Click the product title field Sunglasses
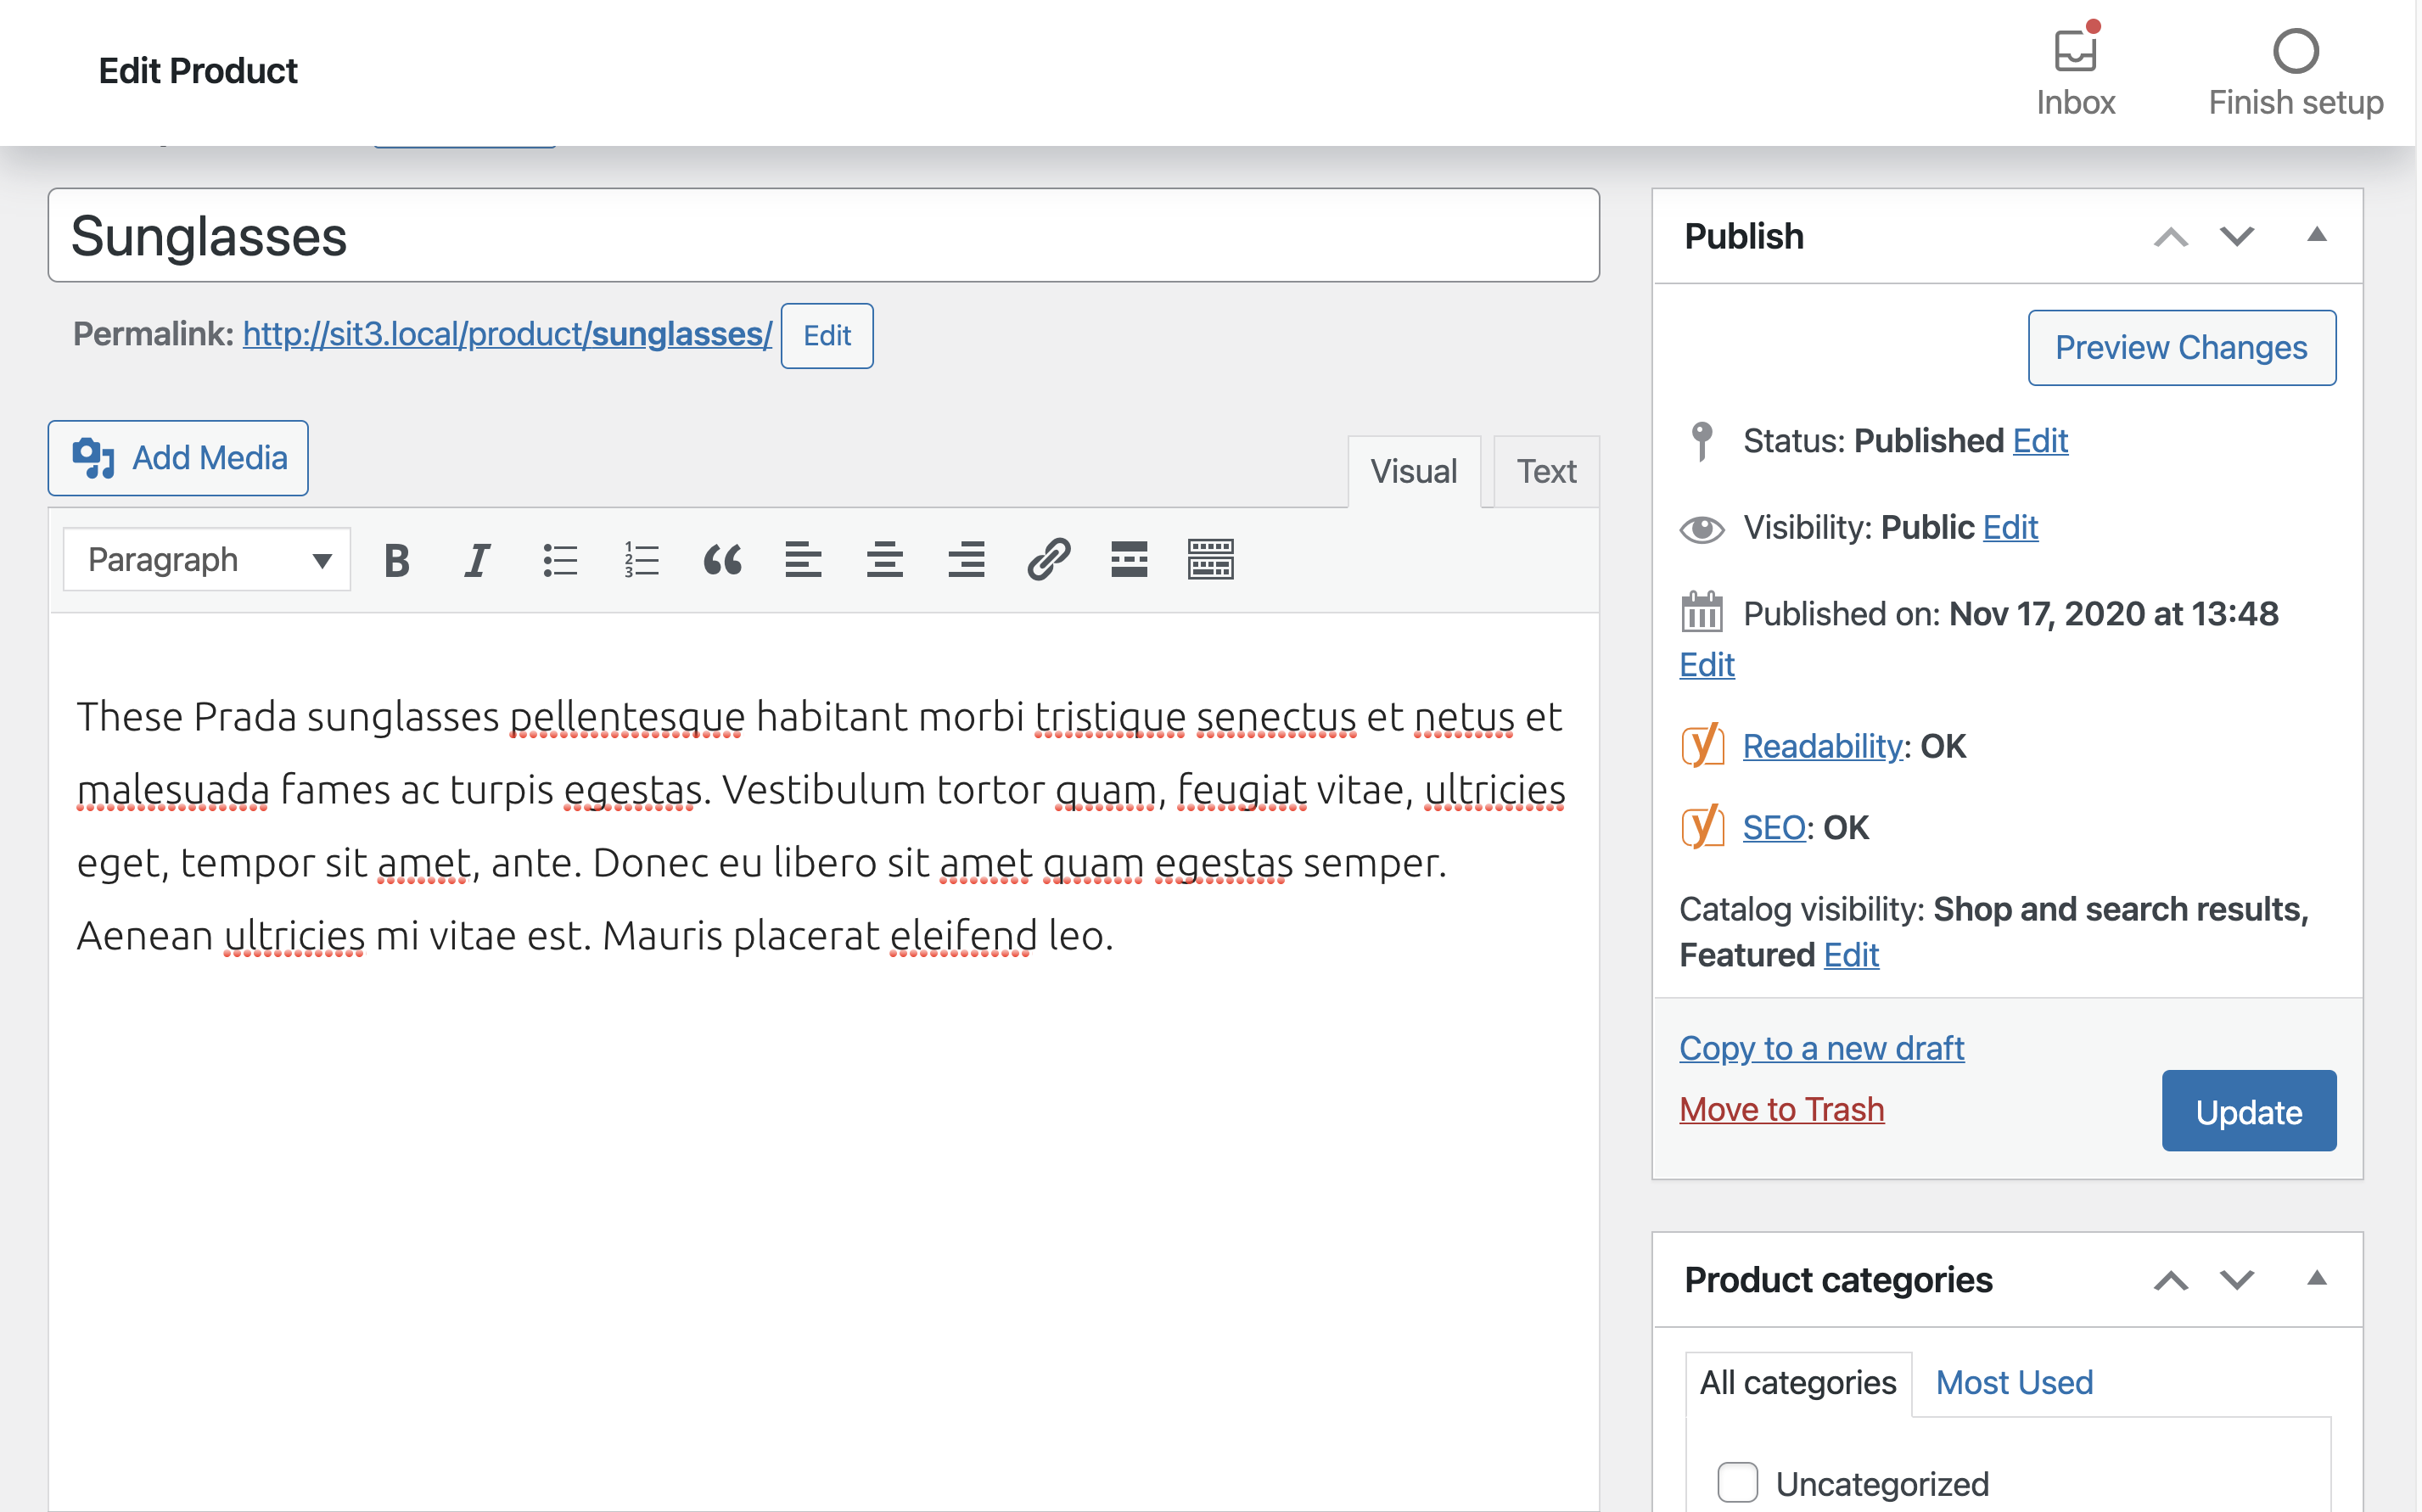 point(823,236)
